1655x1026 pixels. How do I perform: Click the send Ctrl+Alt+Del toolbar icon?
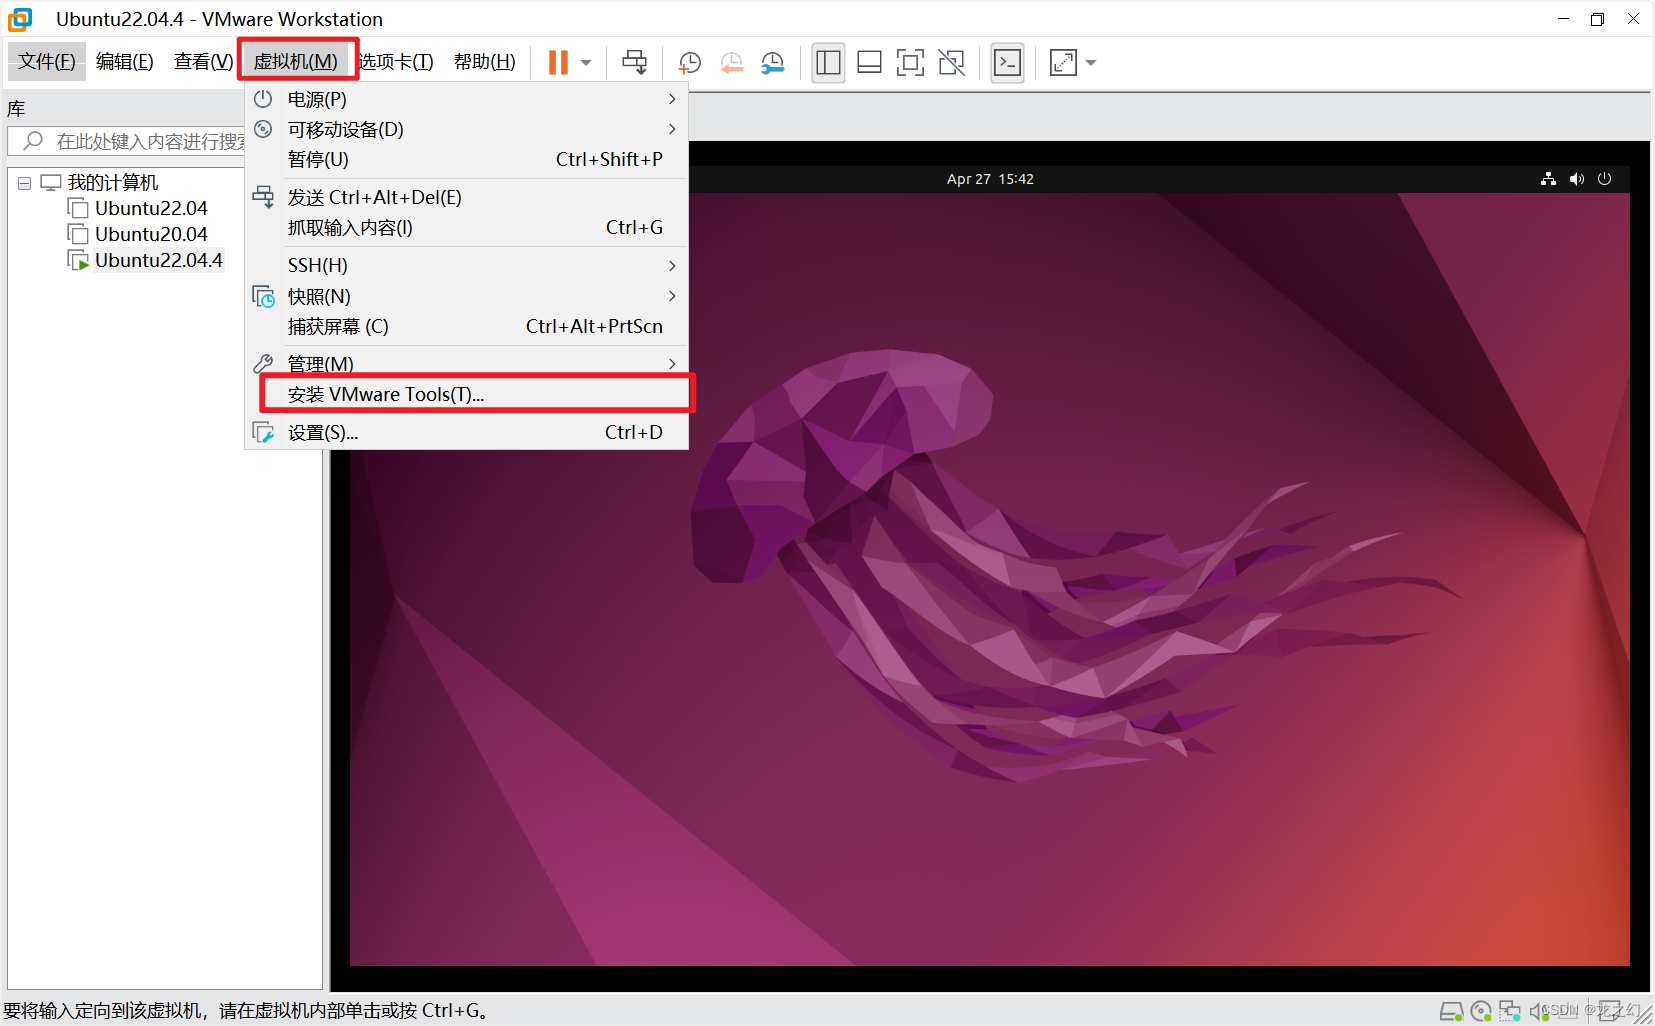click(634, 62)
